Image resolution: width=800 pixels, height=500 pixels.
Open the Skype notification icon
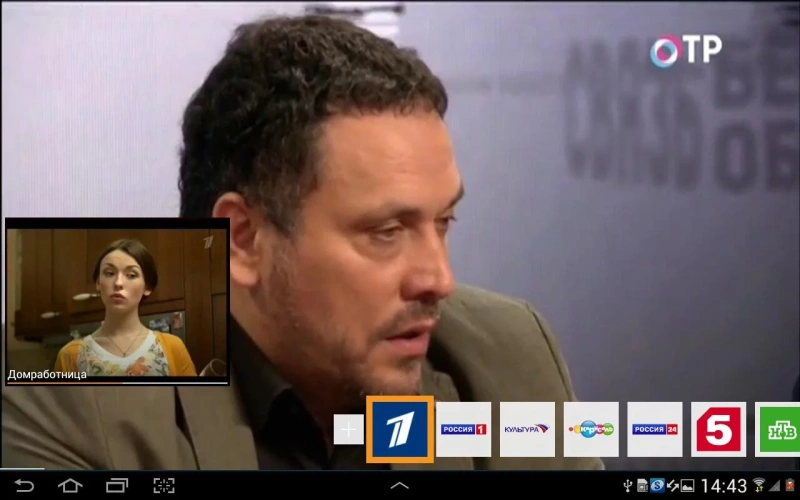click(x=657, y=486)
